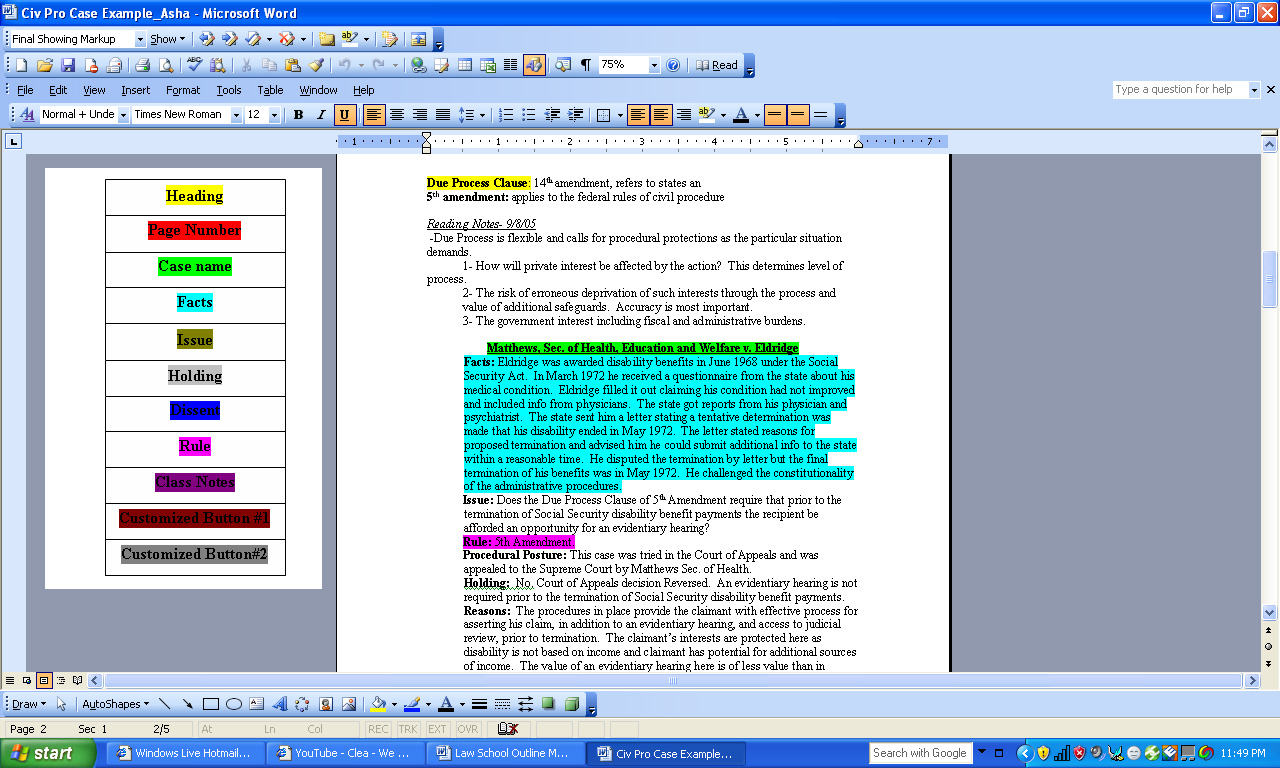Click the Read button
The height and width of the screenshot is (768, 1280).
(x=717, y=65)
